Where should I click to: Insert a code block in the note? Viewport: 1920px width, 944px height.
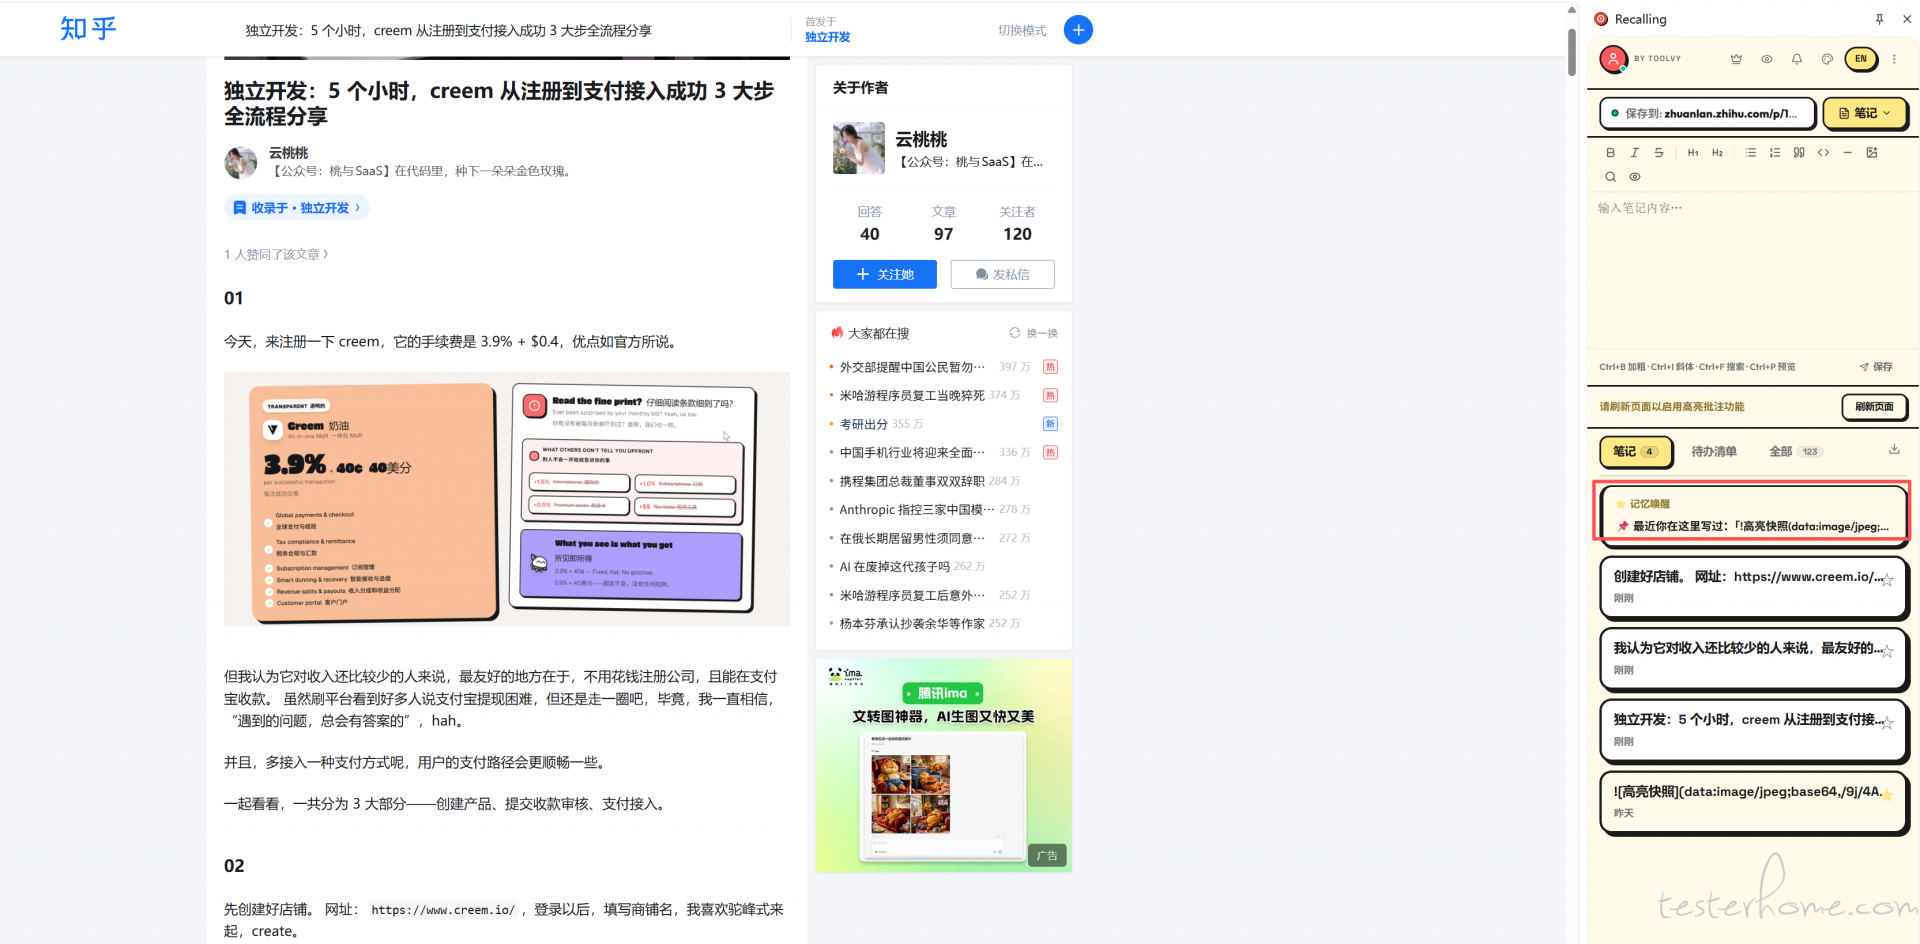[x=1823, y=153]
